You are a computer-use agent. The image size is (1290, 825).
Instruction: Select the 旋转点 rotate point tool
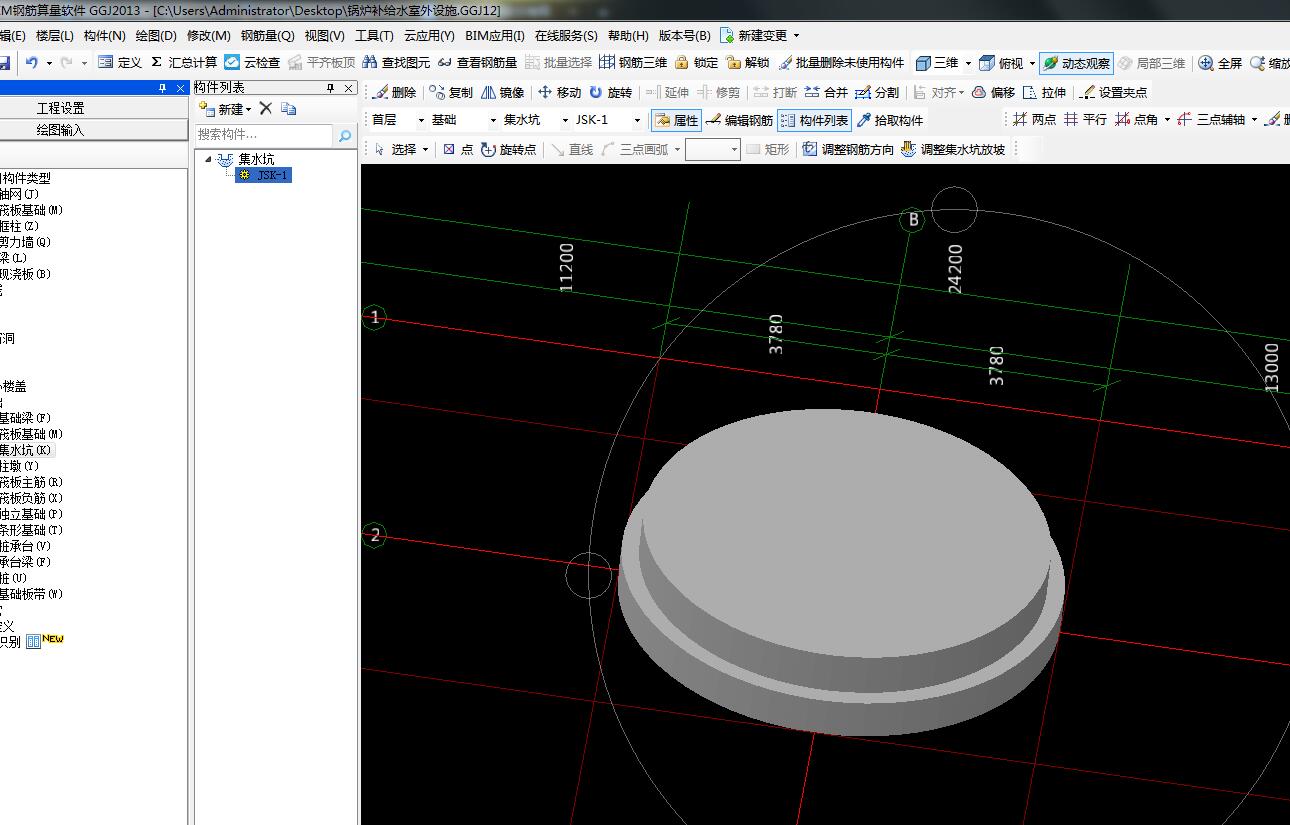pos(508,149)
